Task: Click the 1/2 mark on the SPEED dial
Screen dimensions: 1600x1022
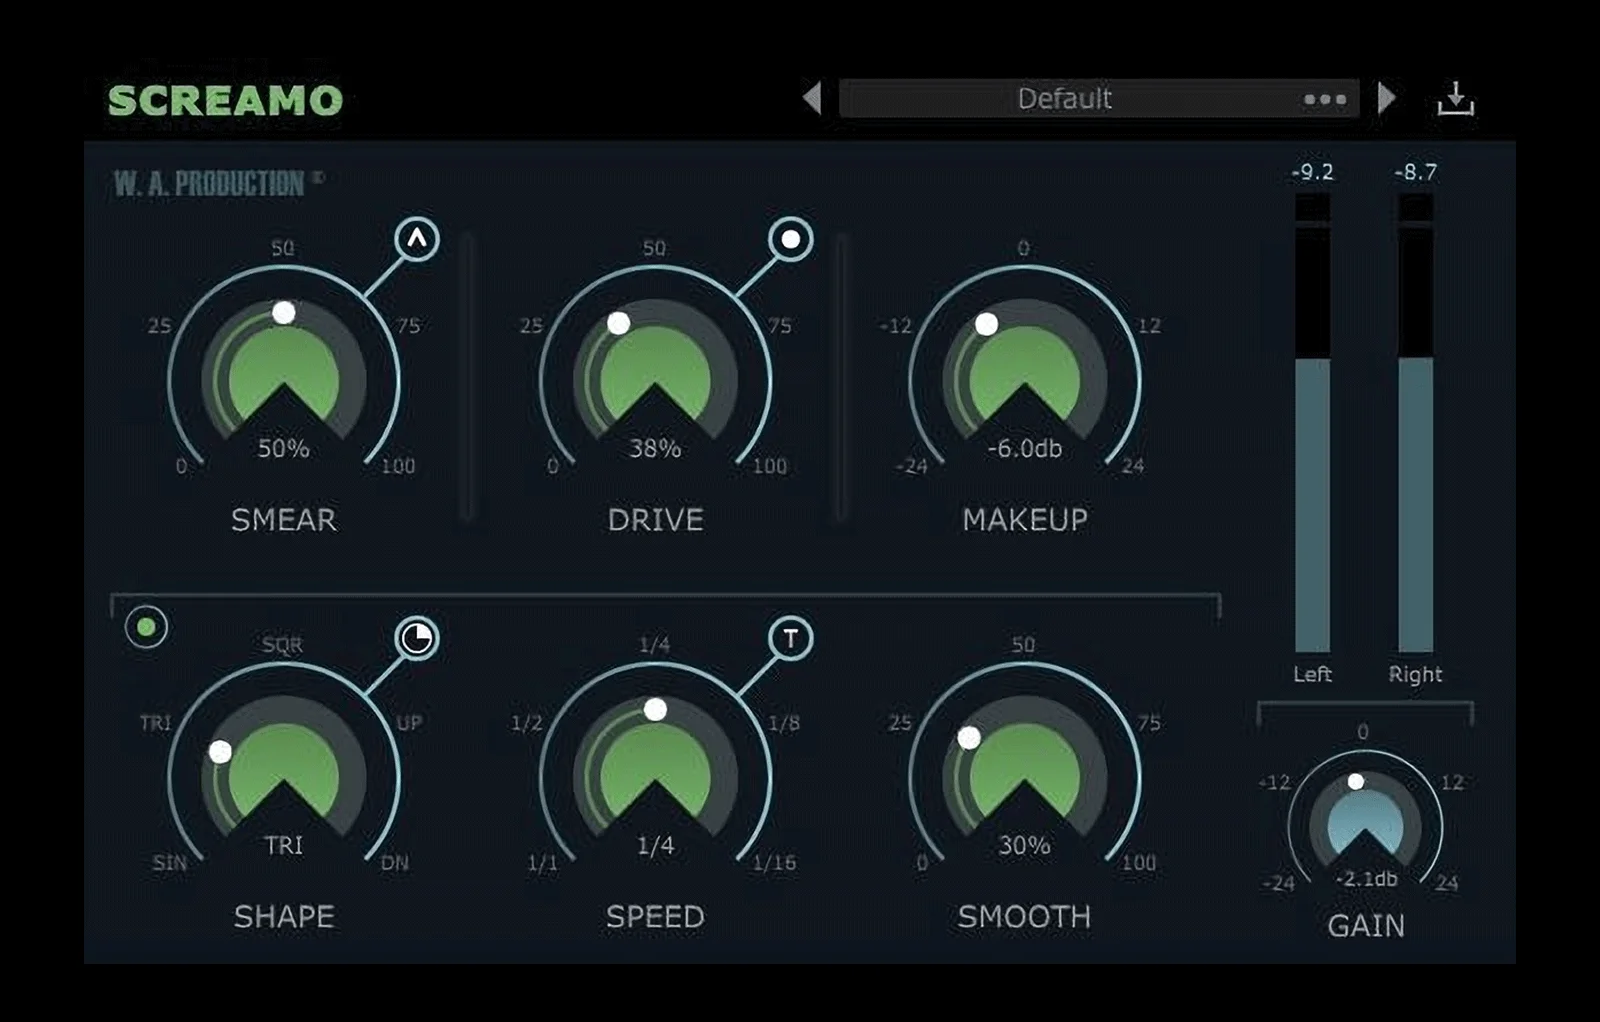Action: point(527,723)
